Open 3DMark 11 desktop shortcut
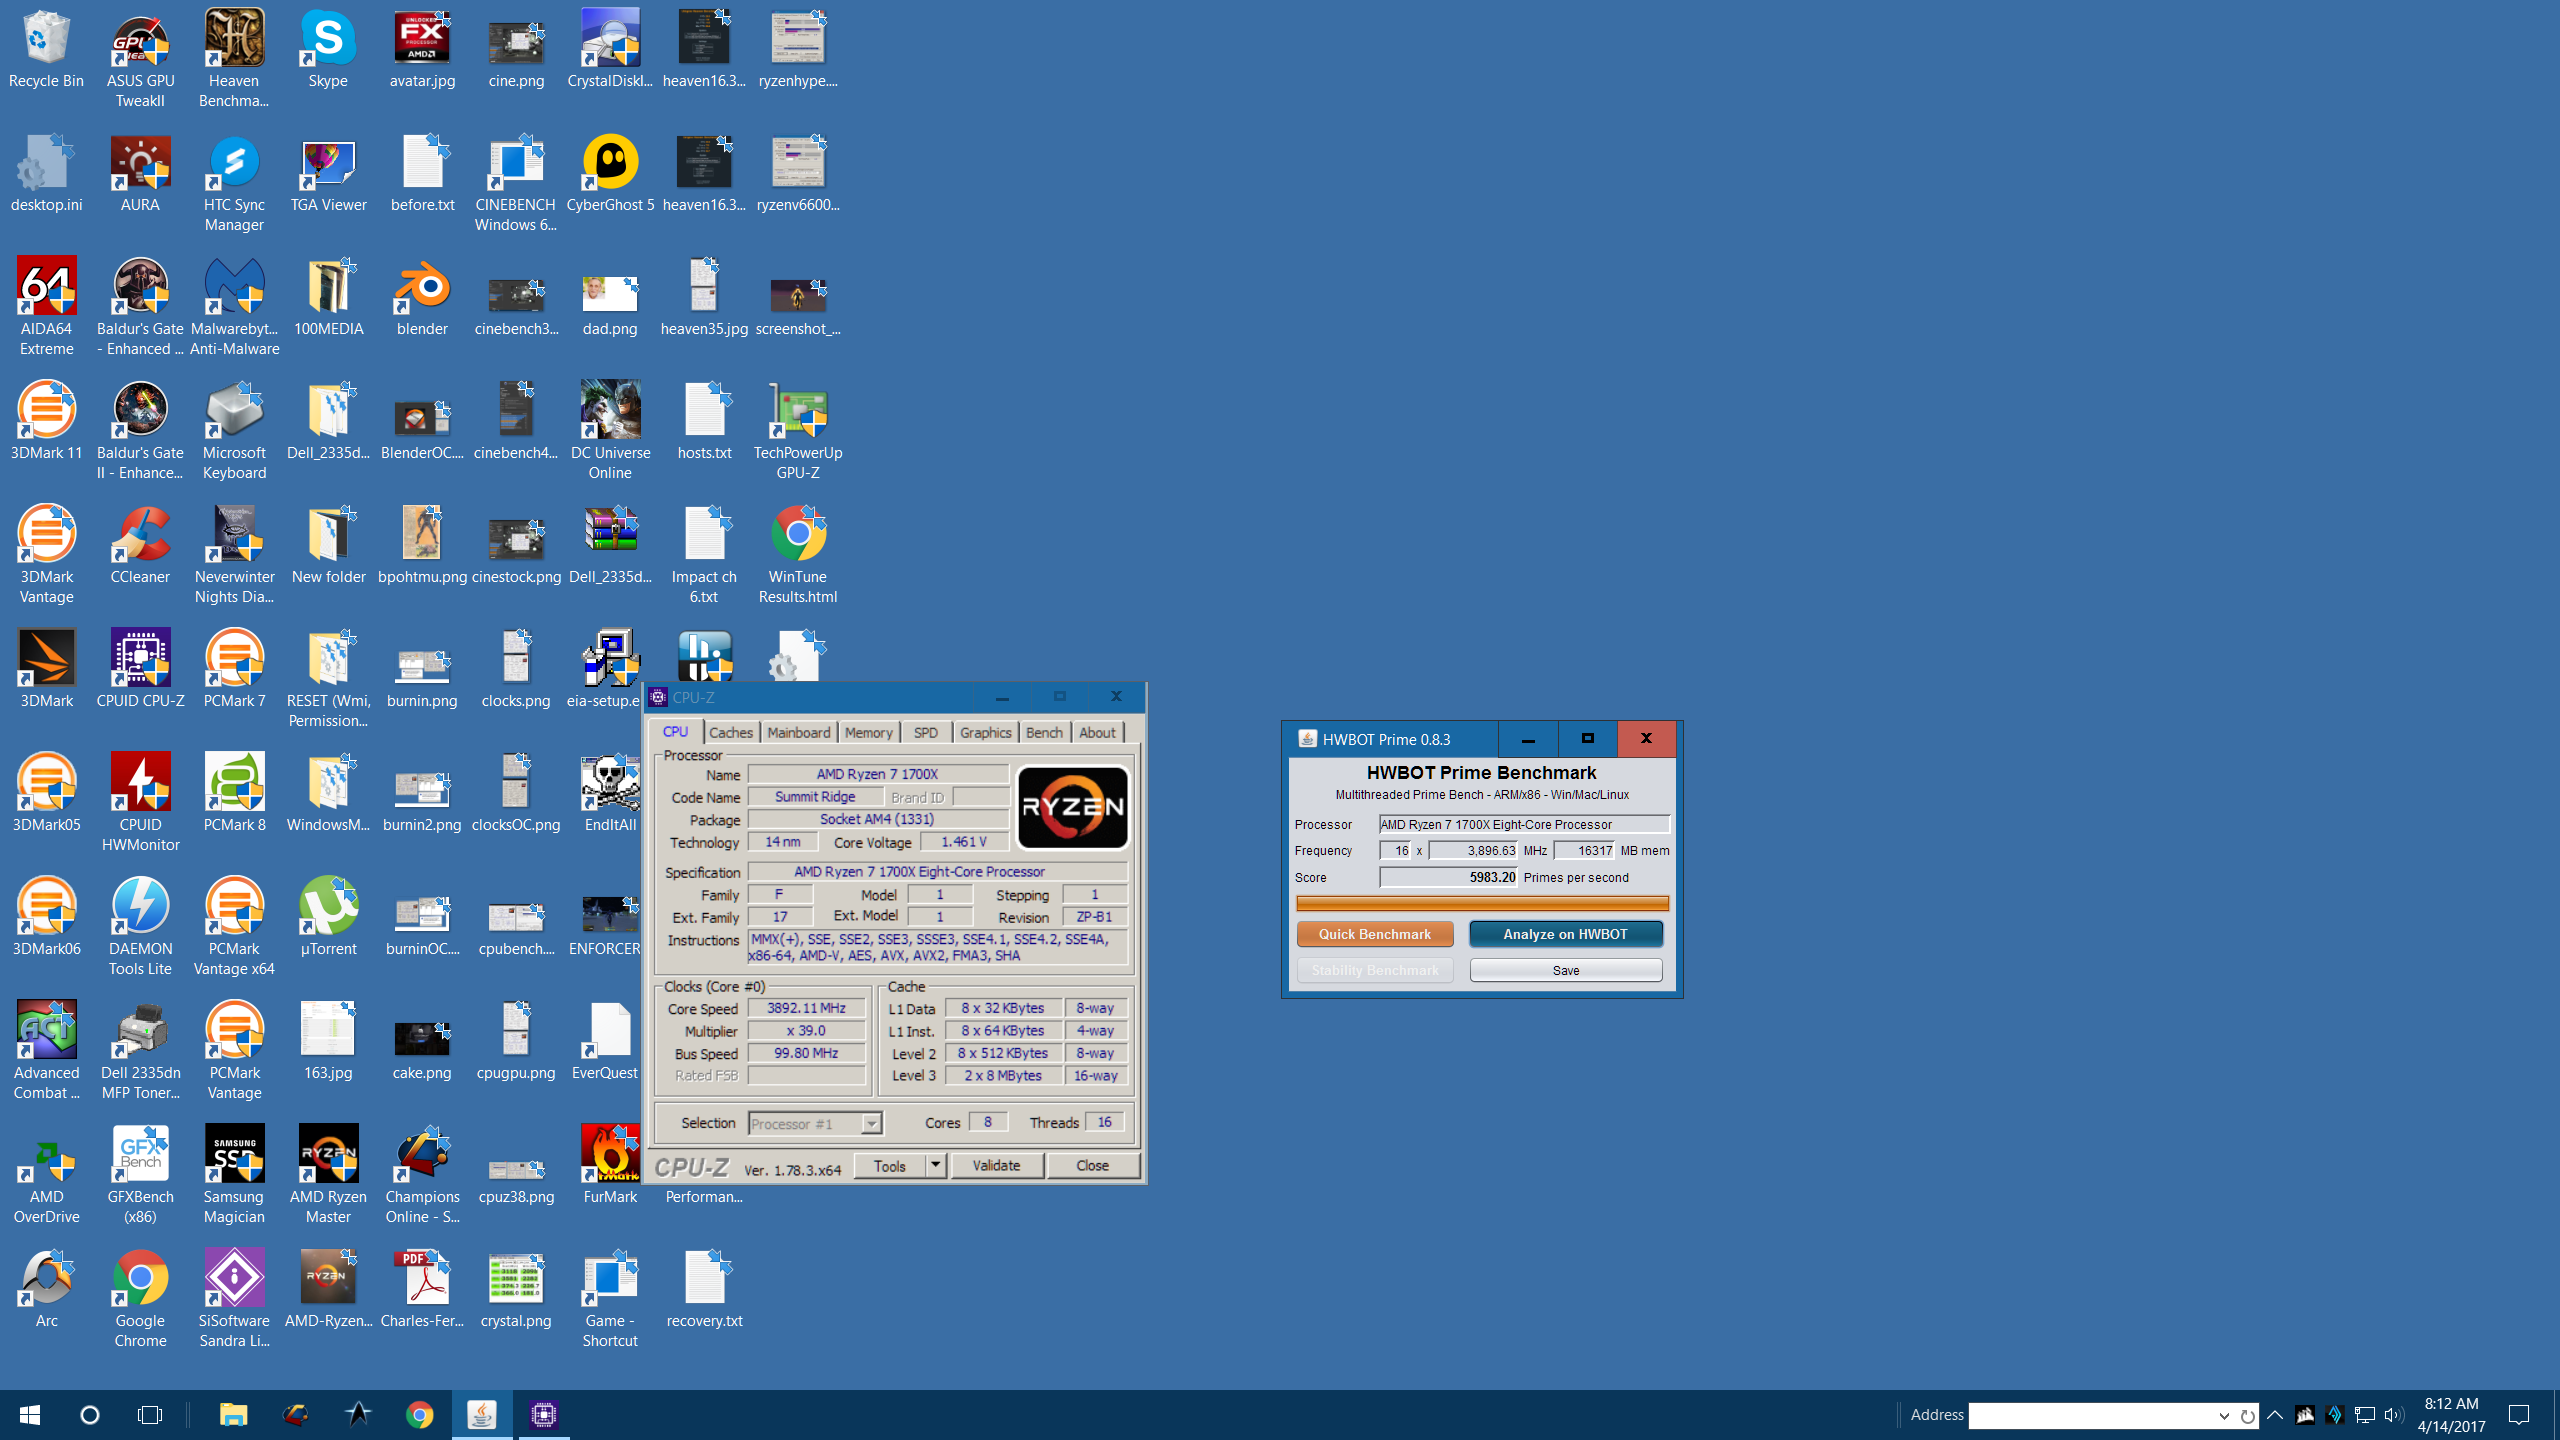This screenshot has width=2560, height=1440. click(46, 422)
